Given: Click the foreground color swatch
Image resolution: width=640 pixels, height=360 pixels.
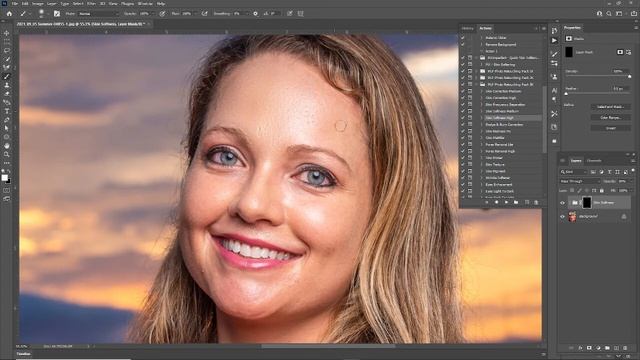Looking at the screenshot, I should click(x=4, y=178).
